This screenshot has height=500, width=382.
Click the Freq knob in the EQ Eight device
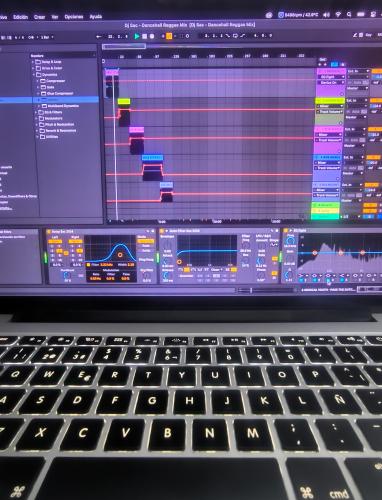[x=290, y=240]
